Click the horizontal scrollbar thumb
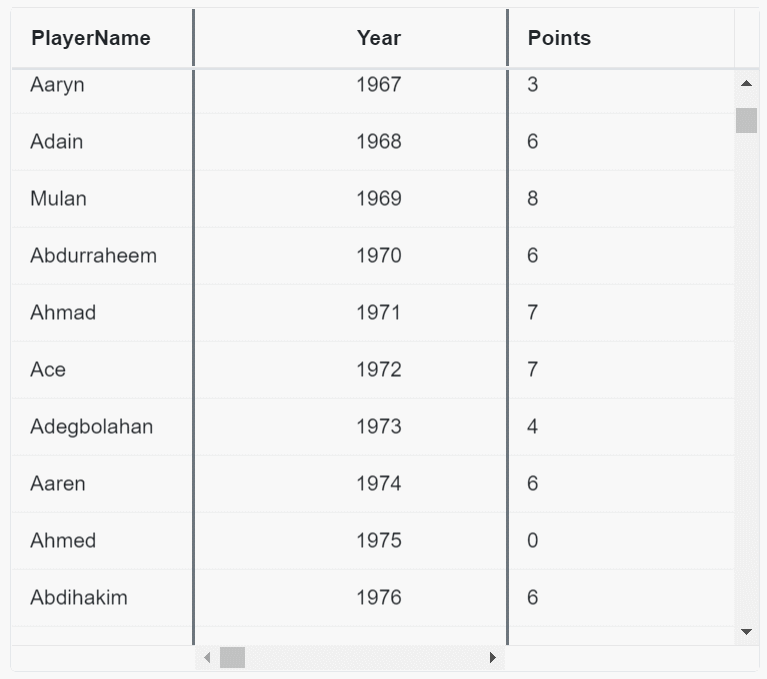Viewport: 767px width, 679px height. click(232, 658)
